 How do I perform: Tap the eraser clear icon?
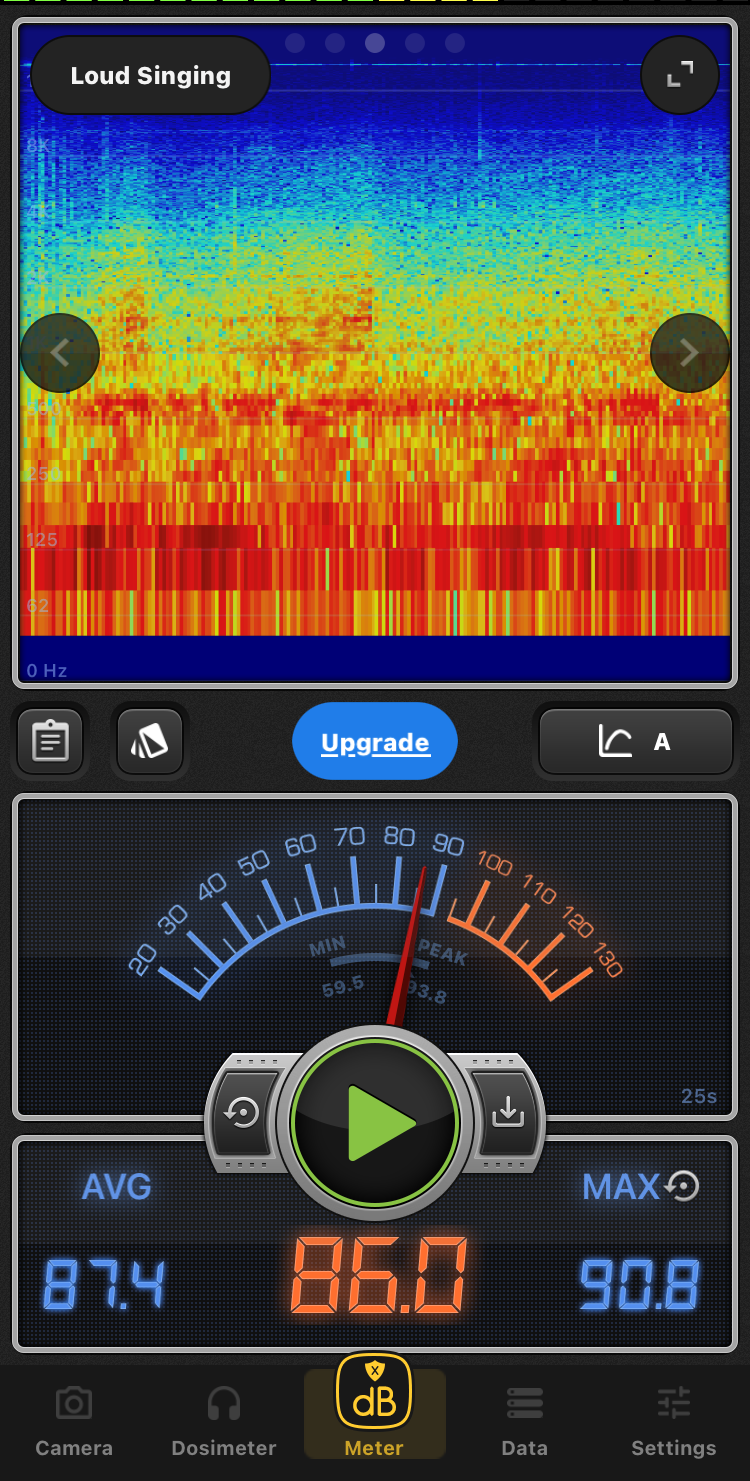click(149, 741)
